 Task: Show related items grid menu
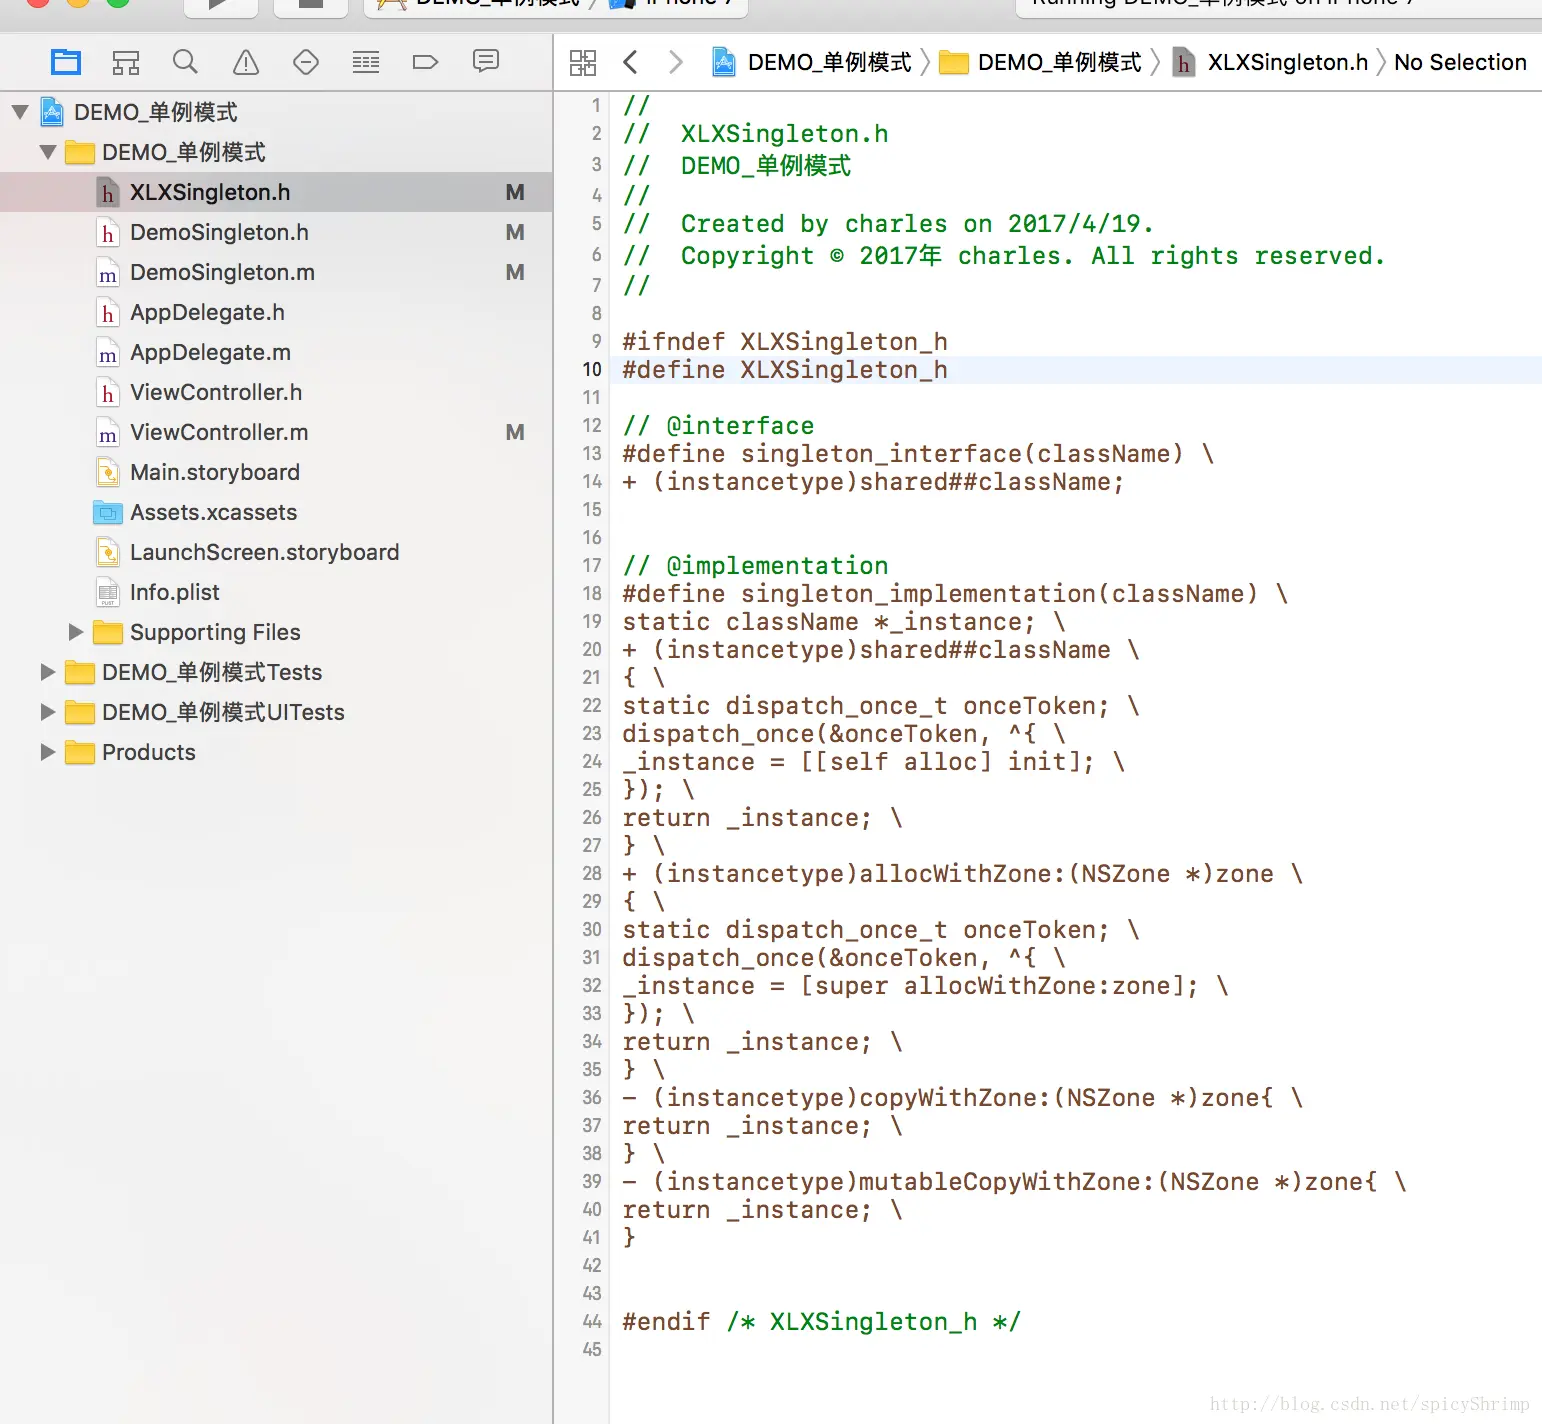click(x=583, y=62)
